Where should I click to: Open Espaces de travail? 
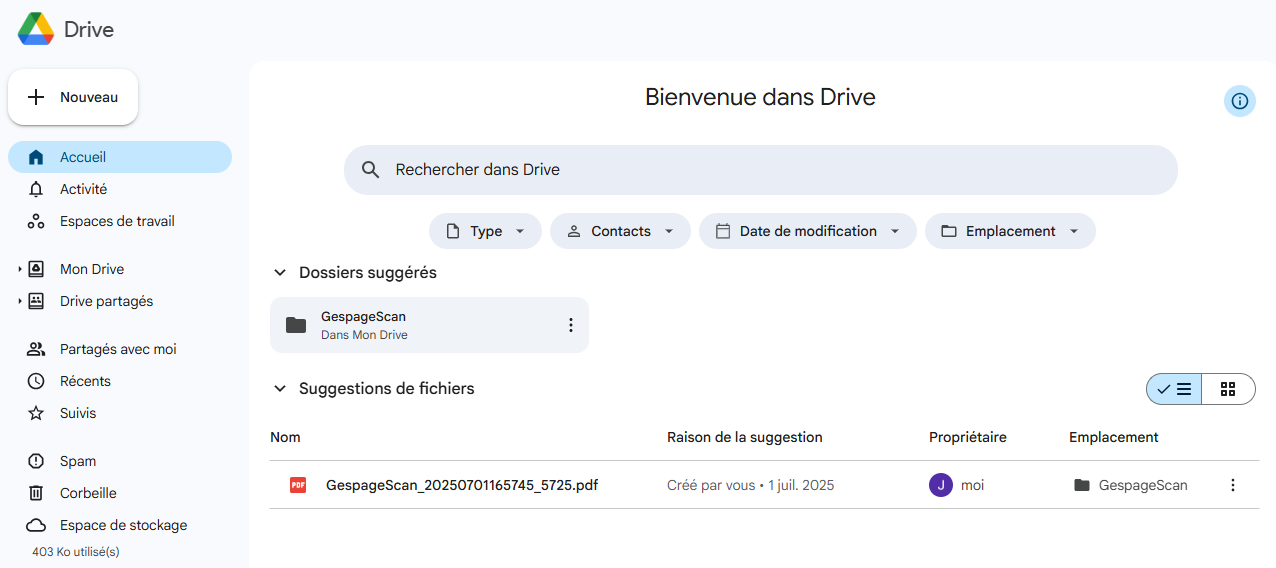coord(120,221)
